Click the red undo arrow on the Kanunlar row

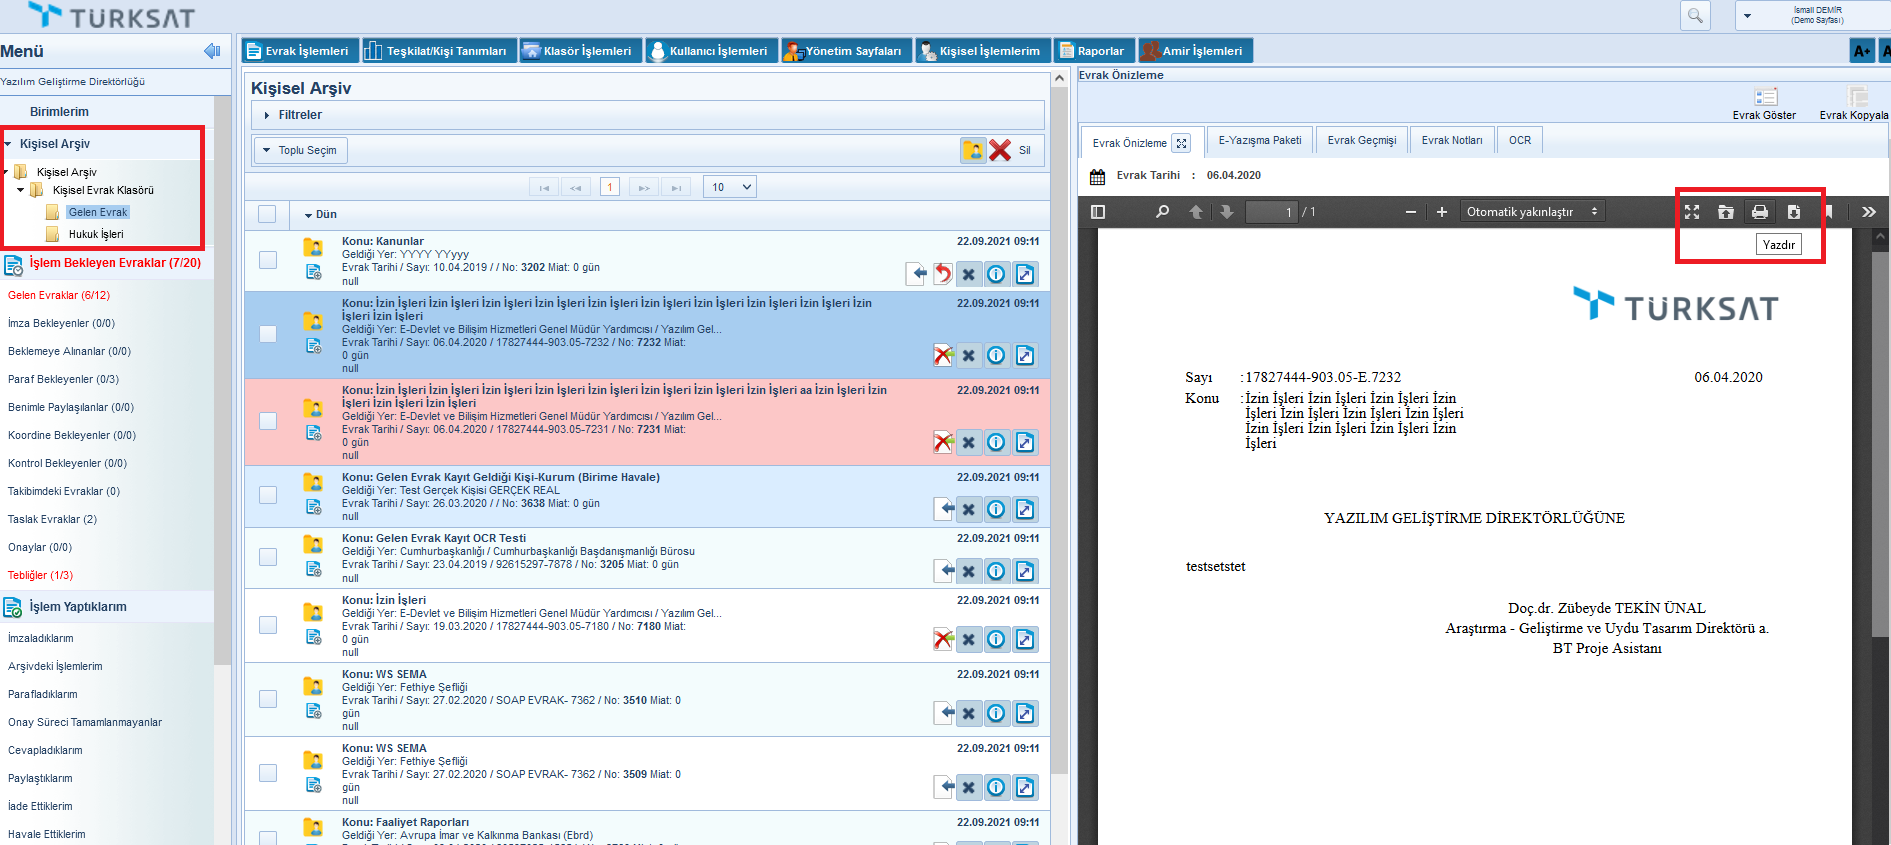pyautogui.click(x=942, y=274)
